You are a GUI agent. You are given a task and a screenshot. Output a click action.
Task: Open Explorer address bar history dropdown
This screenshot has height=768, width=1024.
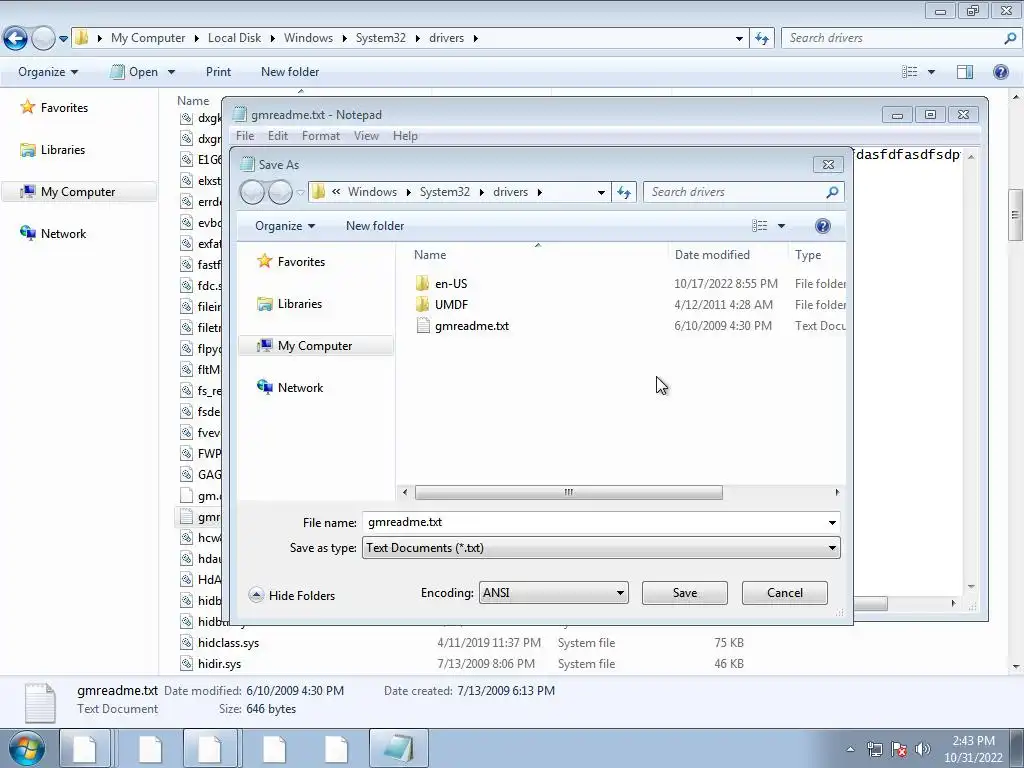pos(739,39)
